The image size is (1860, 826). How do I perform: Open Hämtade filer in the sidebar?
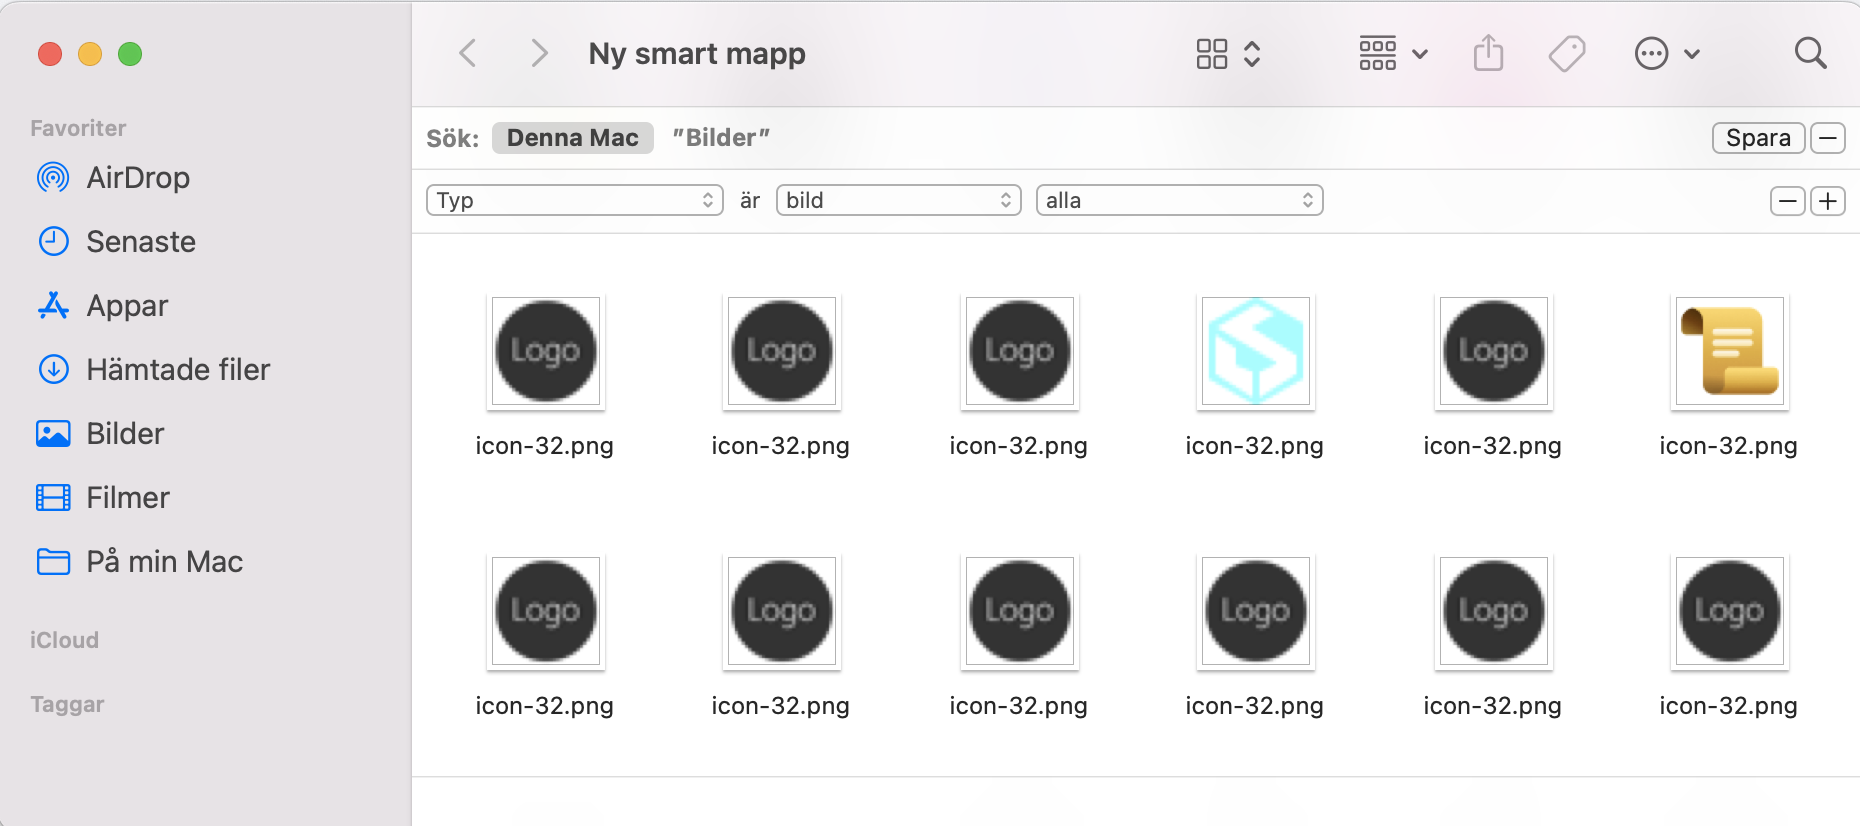[x=153, y=370]
